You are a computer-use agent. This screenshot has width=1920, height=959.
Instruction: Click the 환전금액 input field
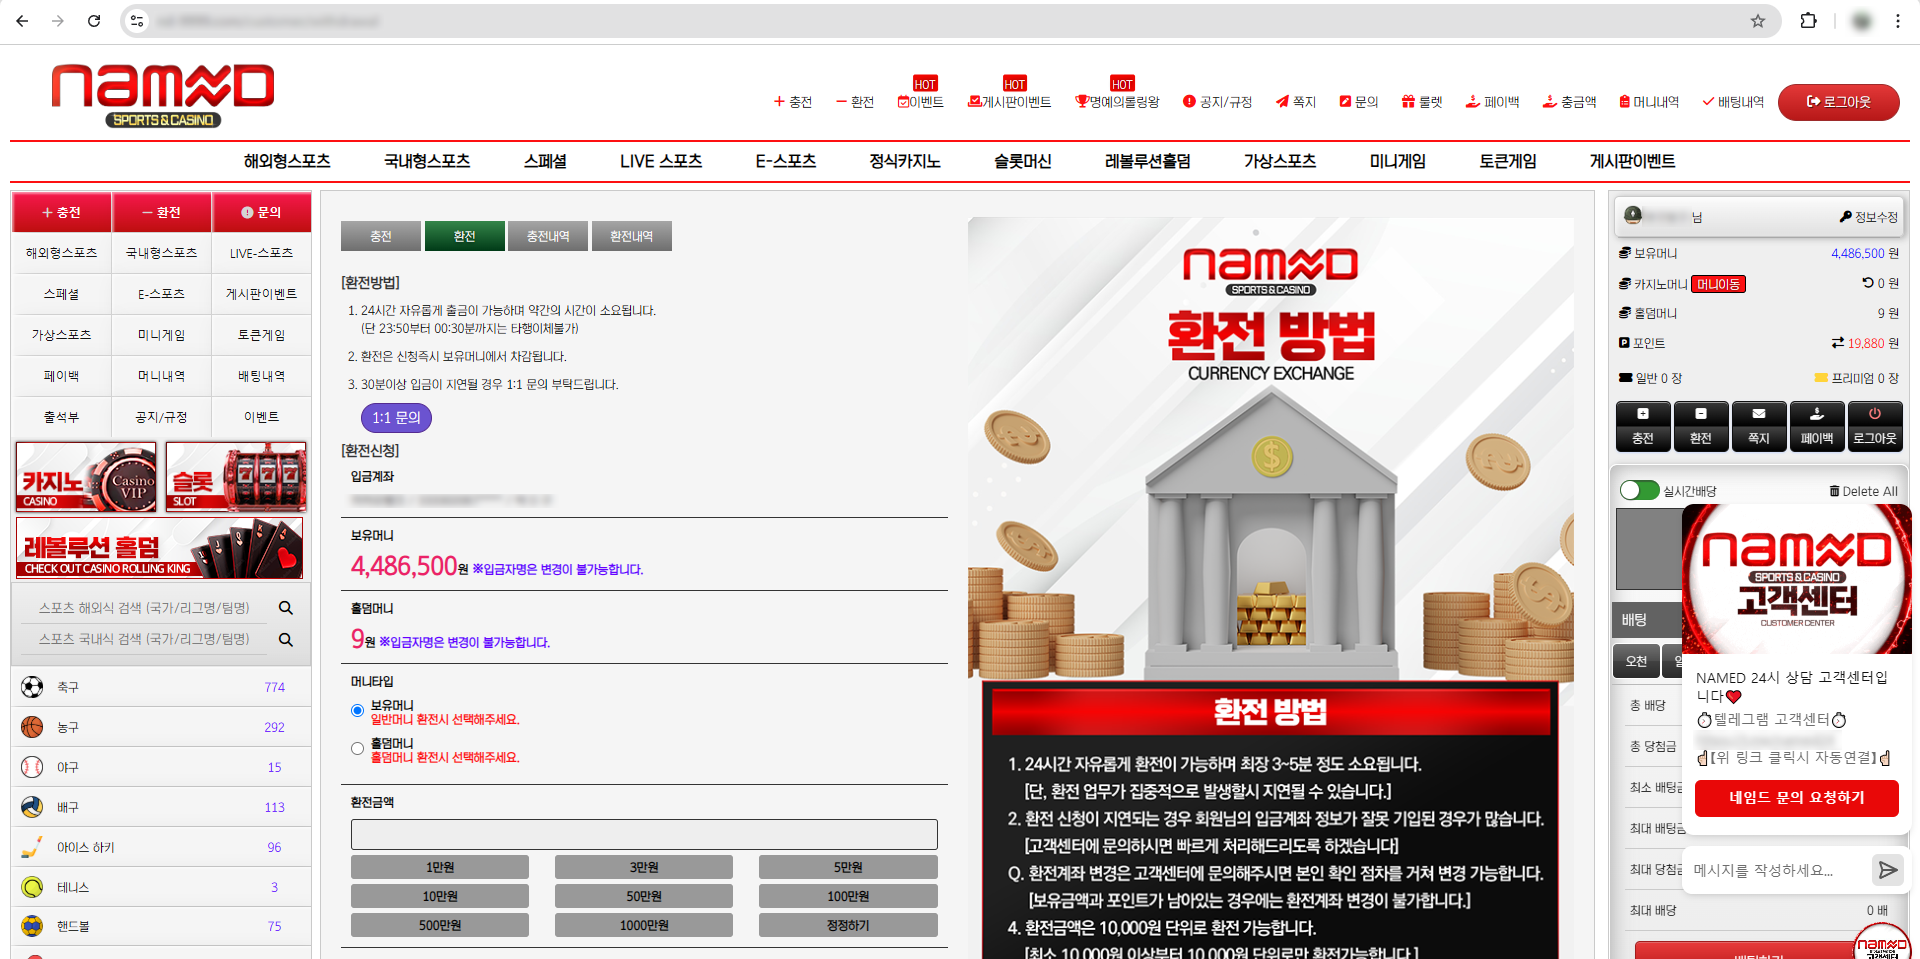point(644,834)
